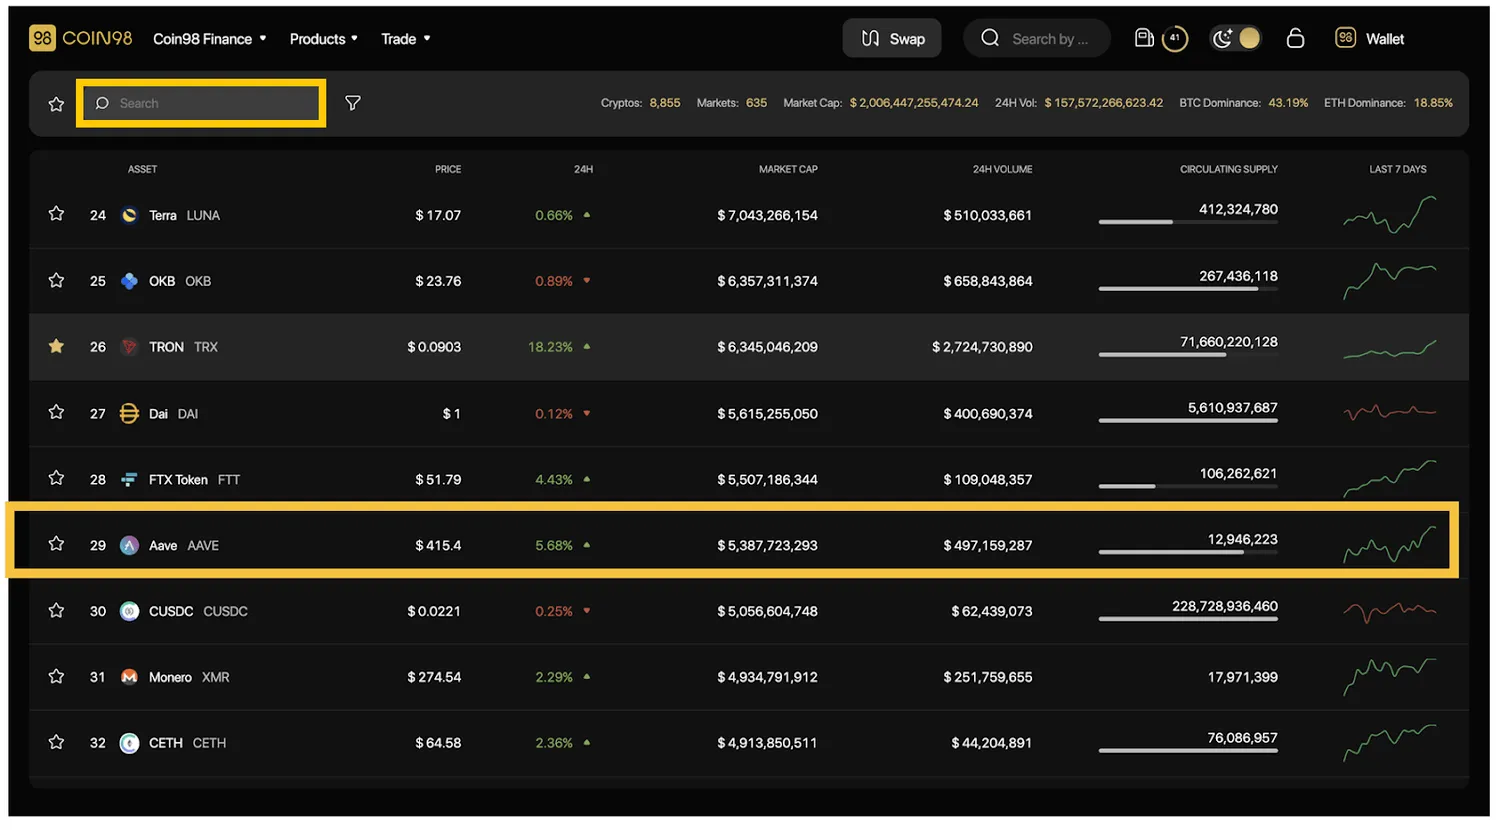
Task: Click the Dai 7-day chart sparkline
Action: 1390,412
